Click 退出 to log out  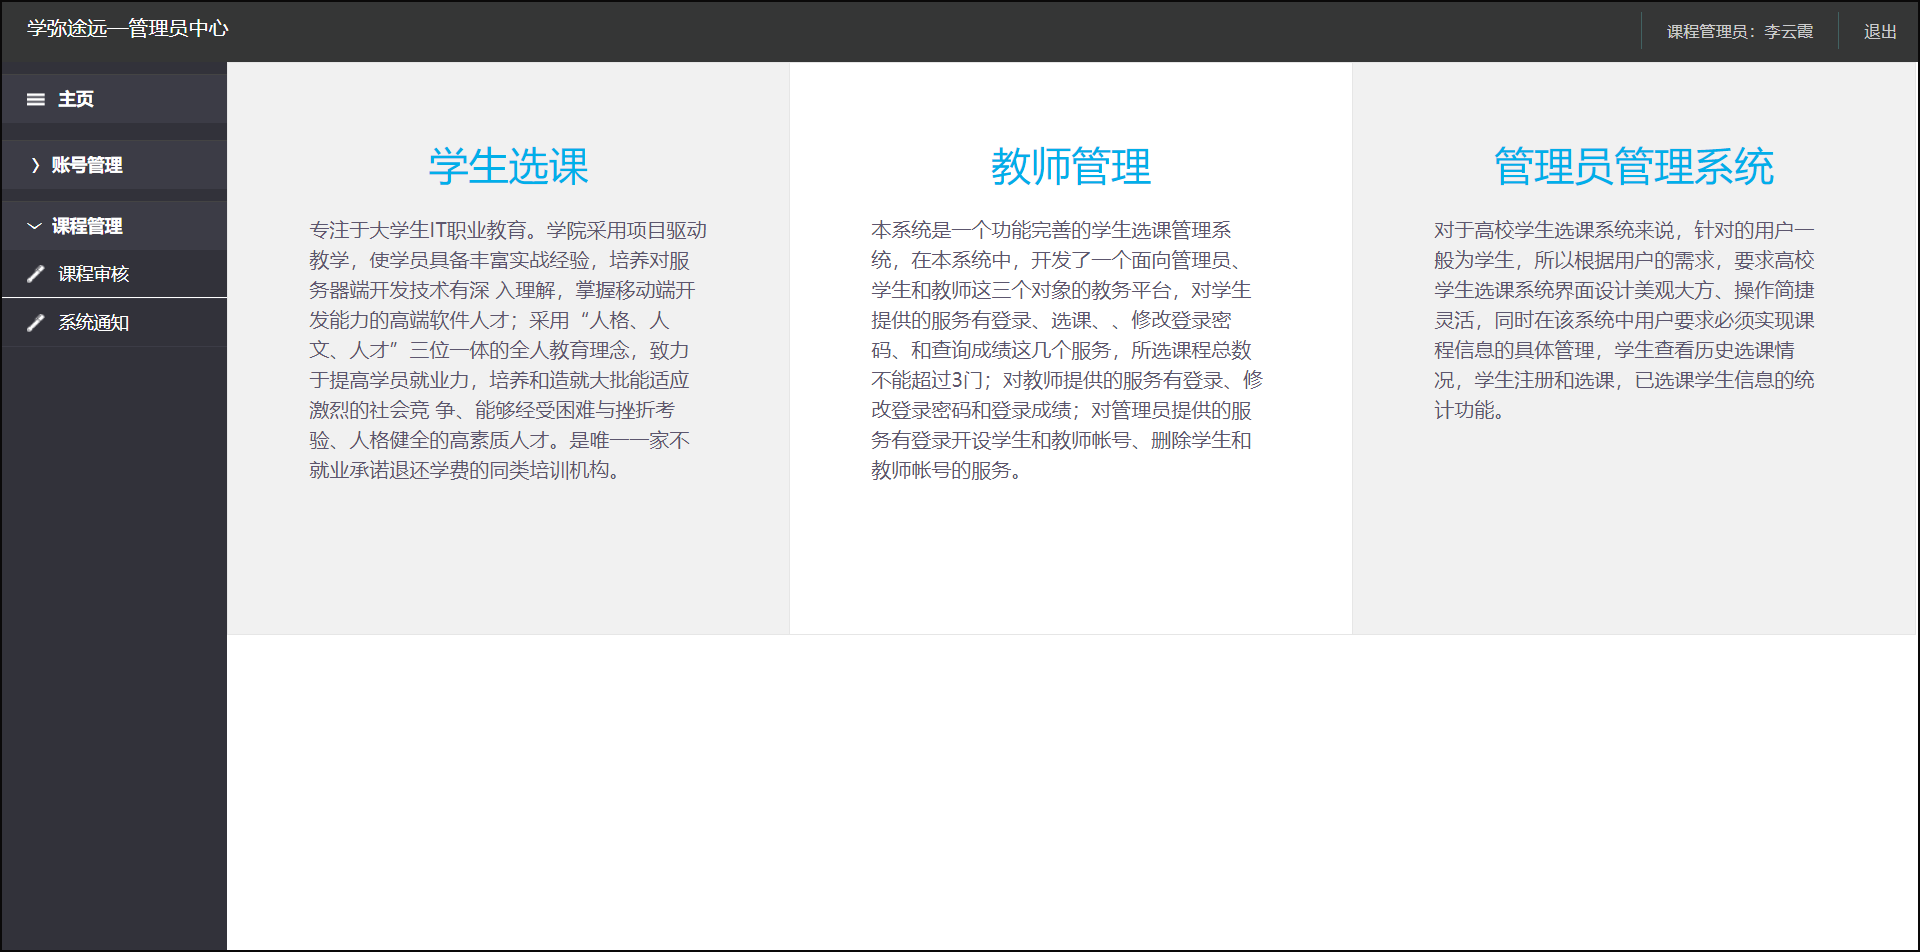[x=1879, y=31]
